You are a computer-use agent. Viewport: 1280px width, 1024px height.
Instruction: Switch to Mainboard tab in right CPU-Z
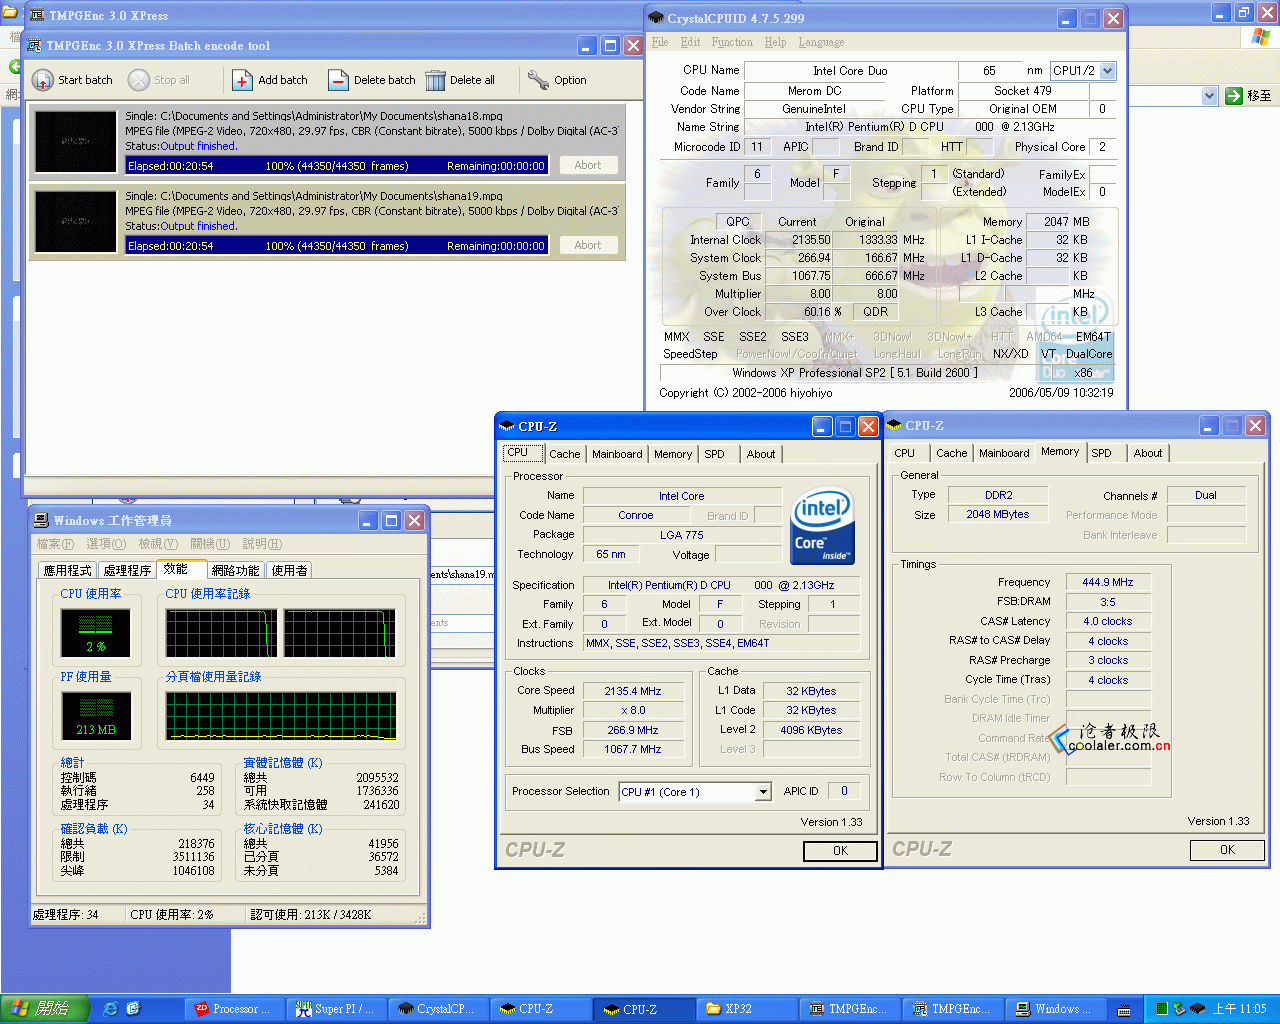1004,453
